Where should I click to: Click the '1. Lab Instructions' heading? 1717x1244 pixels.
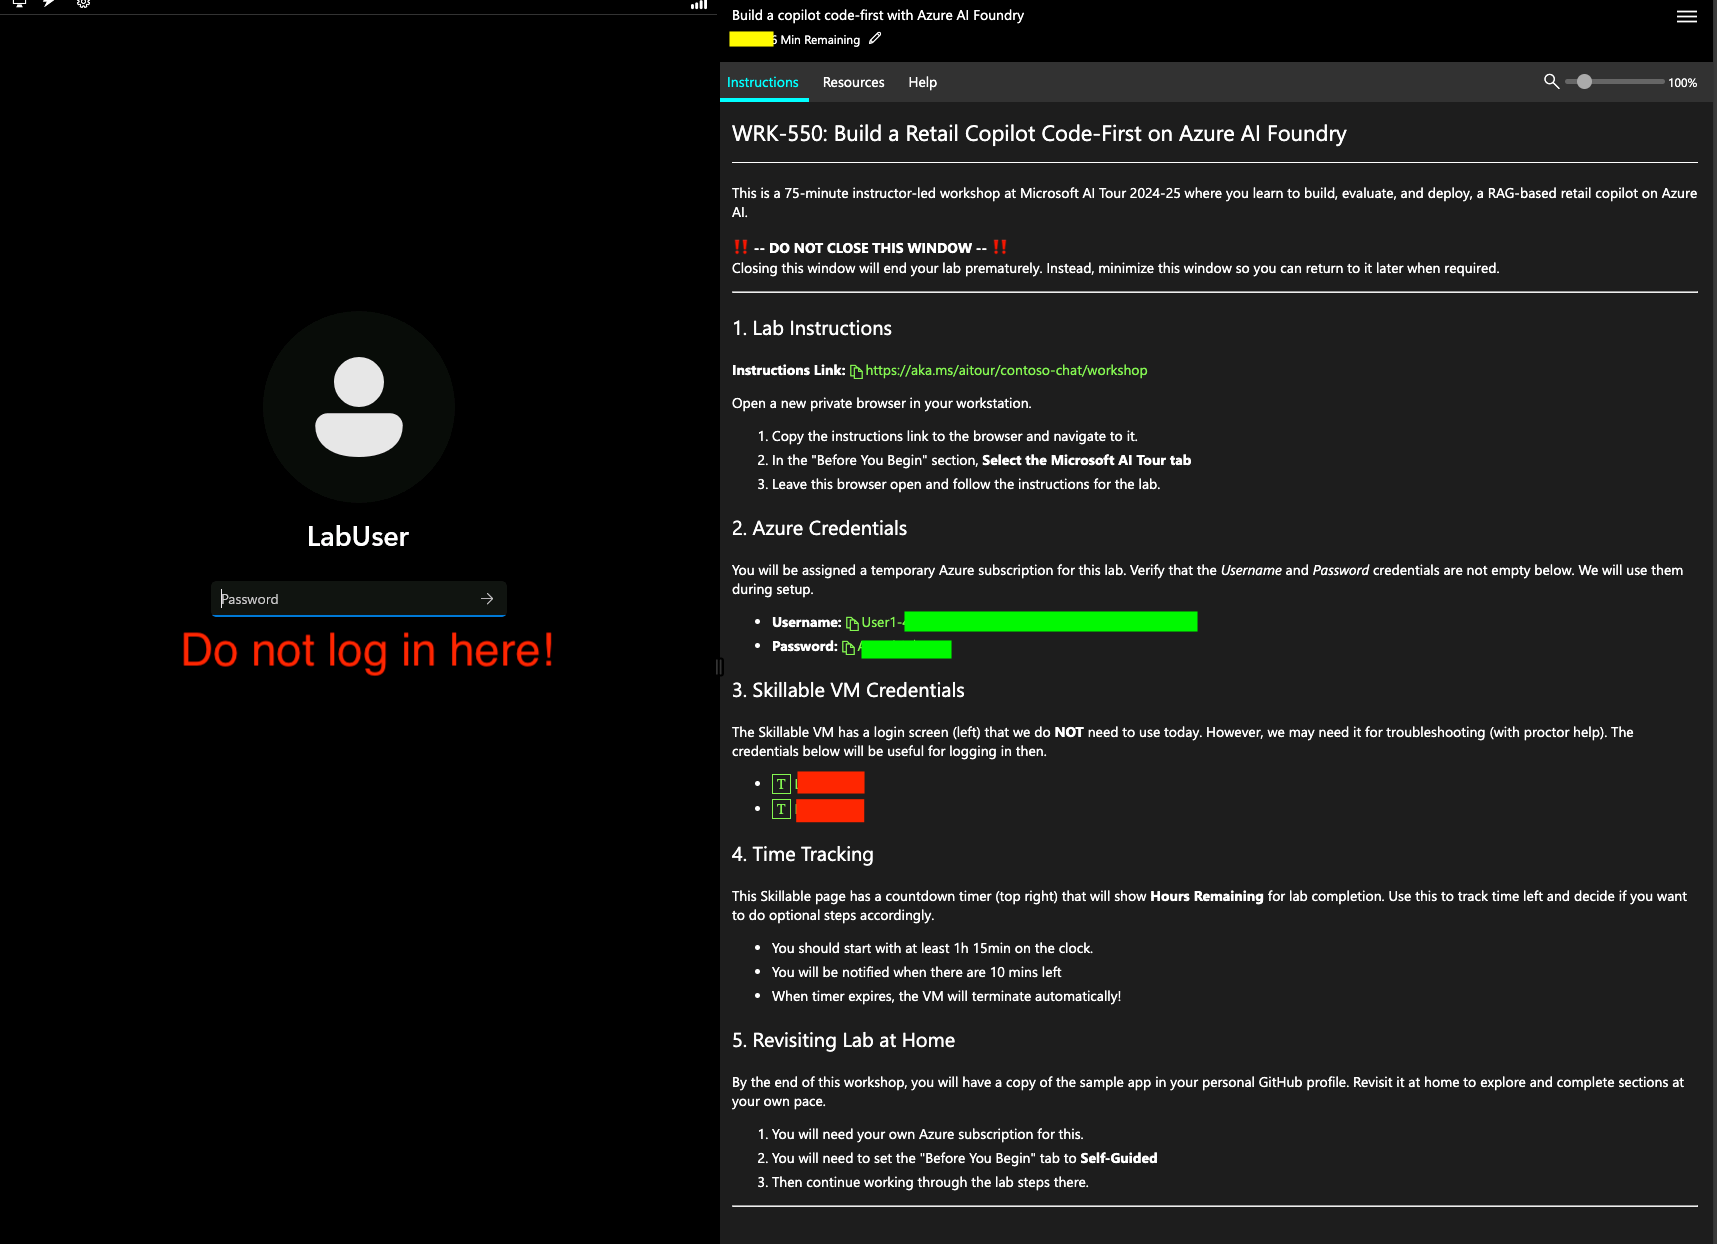coord(812,329)
